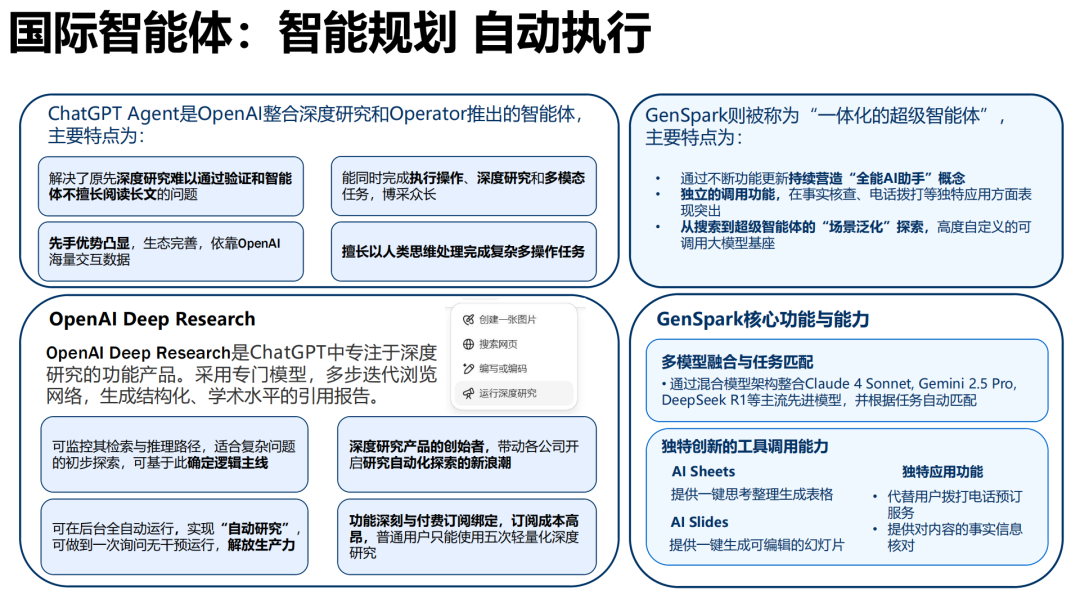Screen dimensions: 1080x608
Task: Click the telescope icon beside 运行深度研究
Action: pos(468,394)
